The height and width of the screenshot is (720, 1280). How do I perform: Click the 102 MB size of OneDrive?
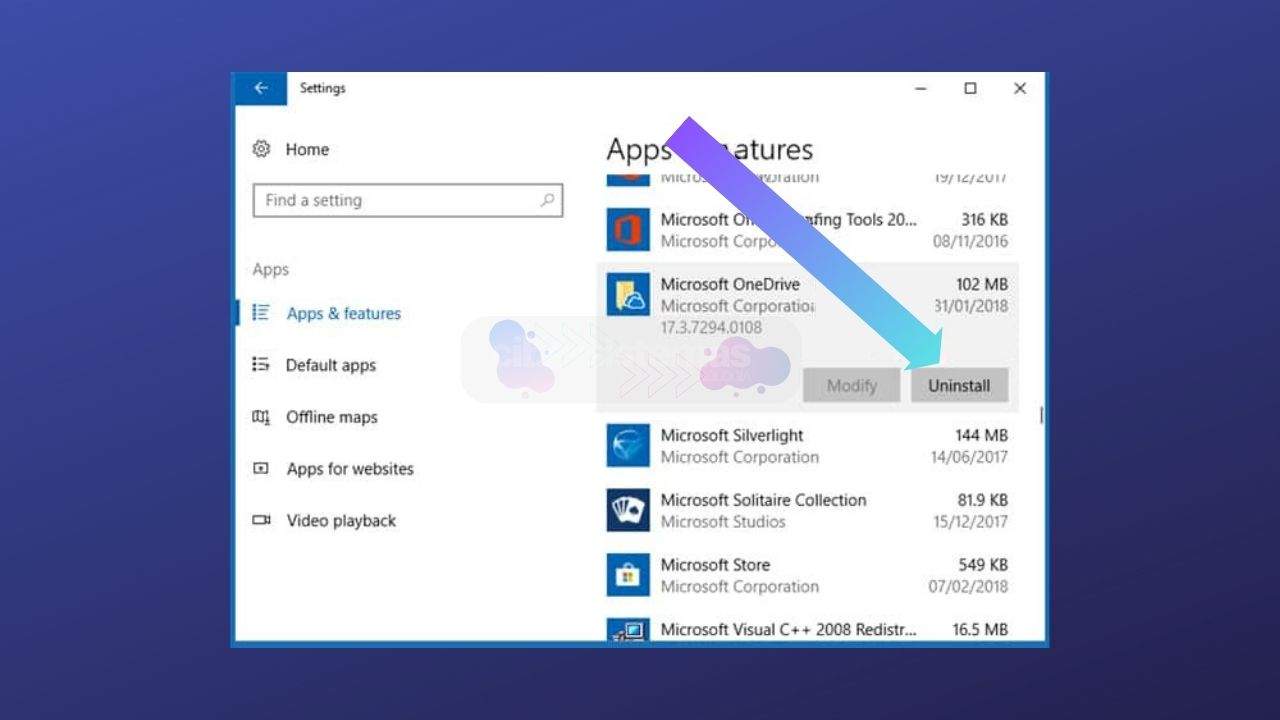pos(982,284)
